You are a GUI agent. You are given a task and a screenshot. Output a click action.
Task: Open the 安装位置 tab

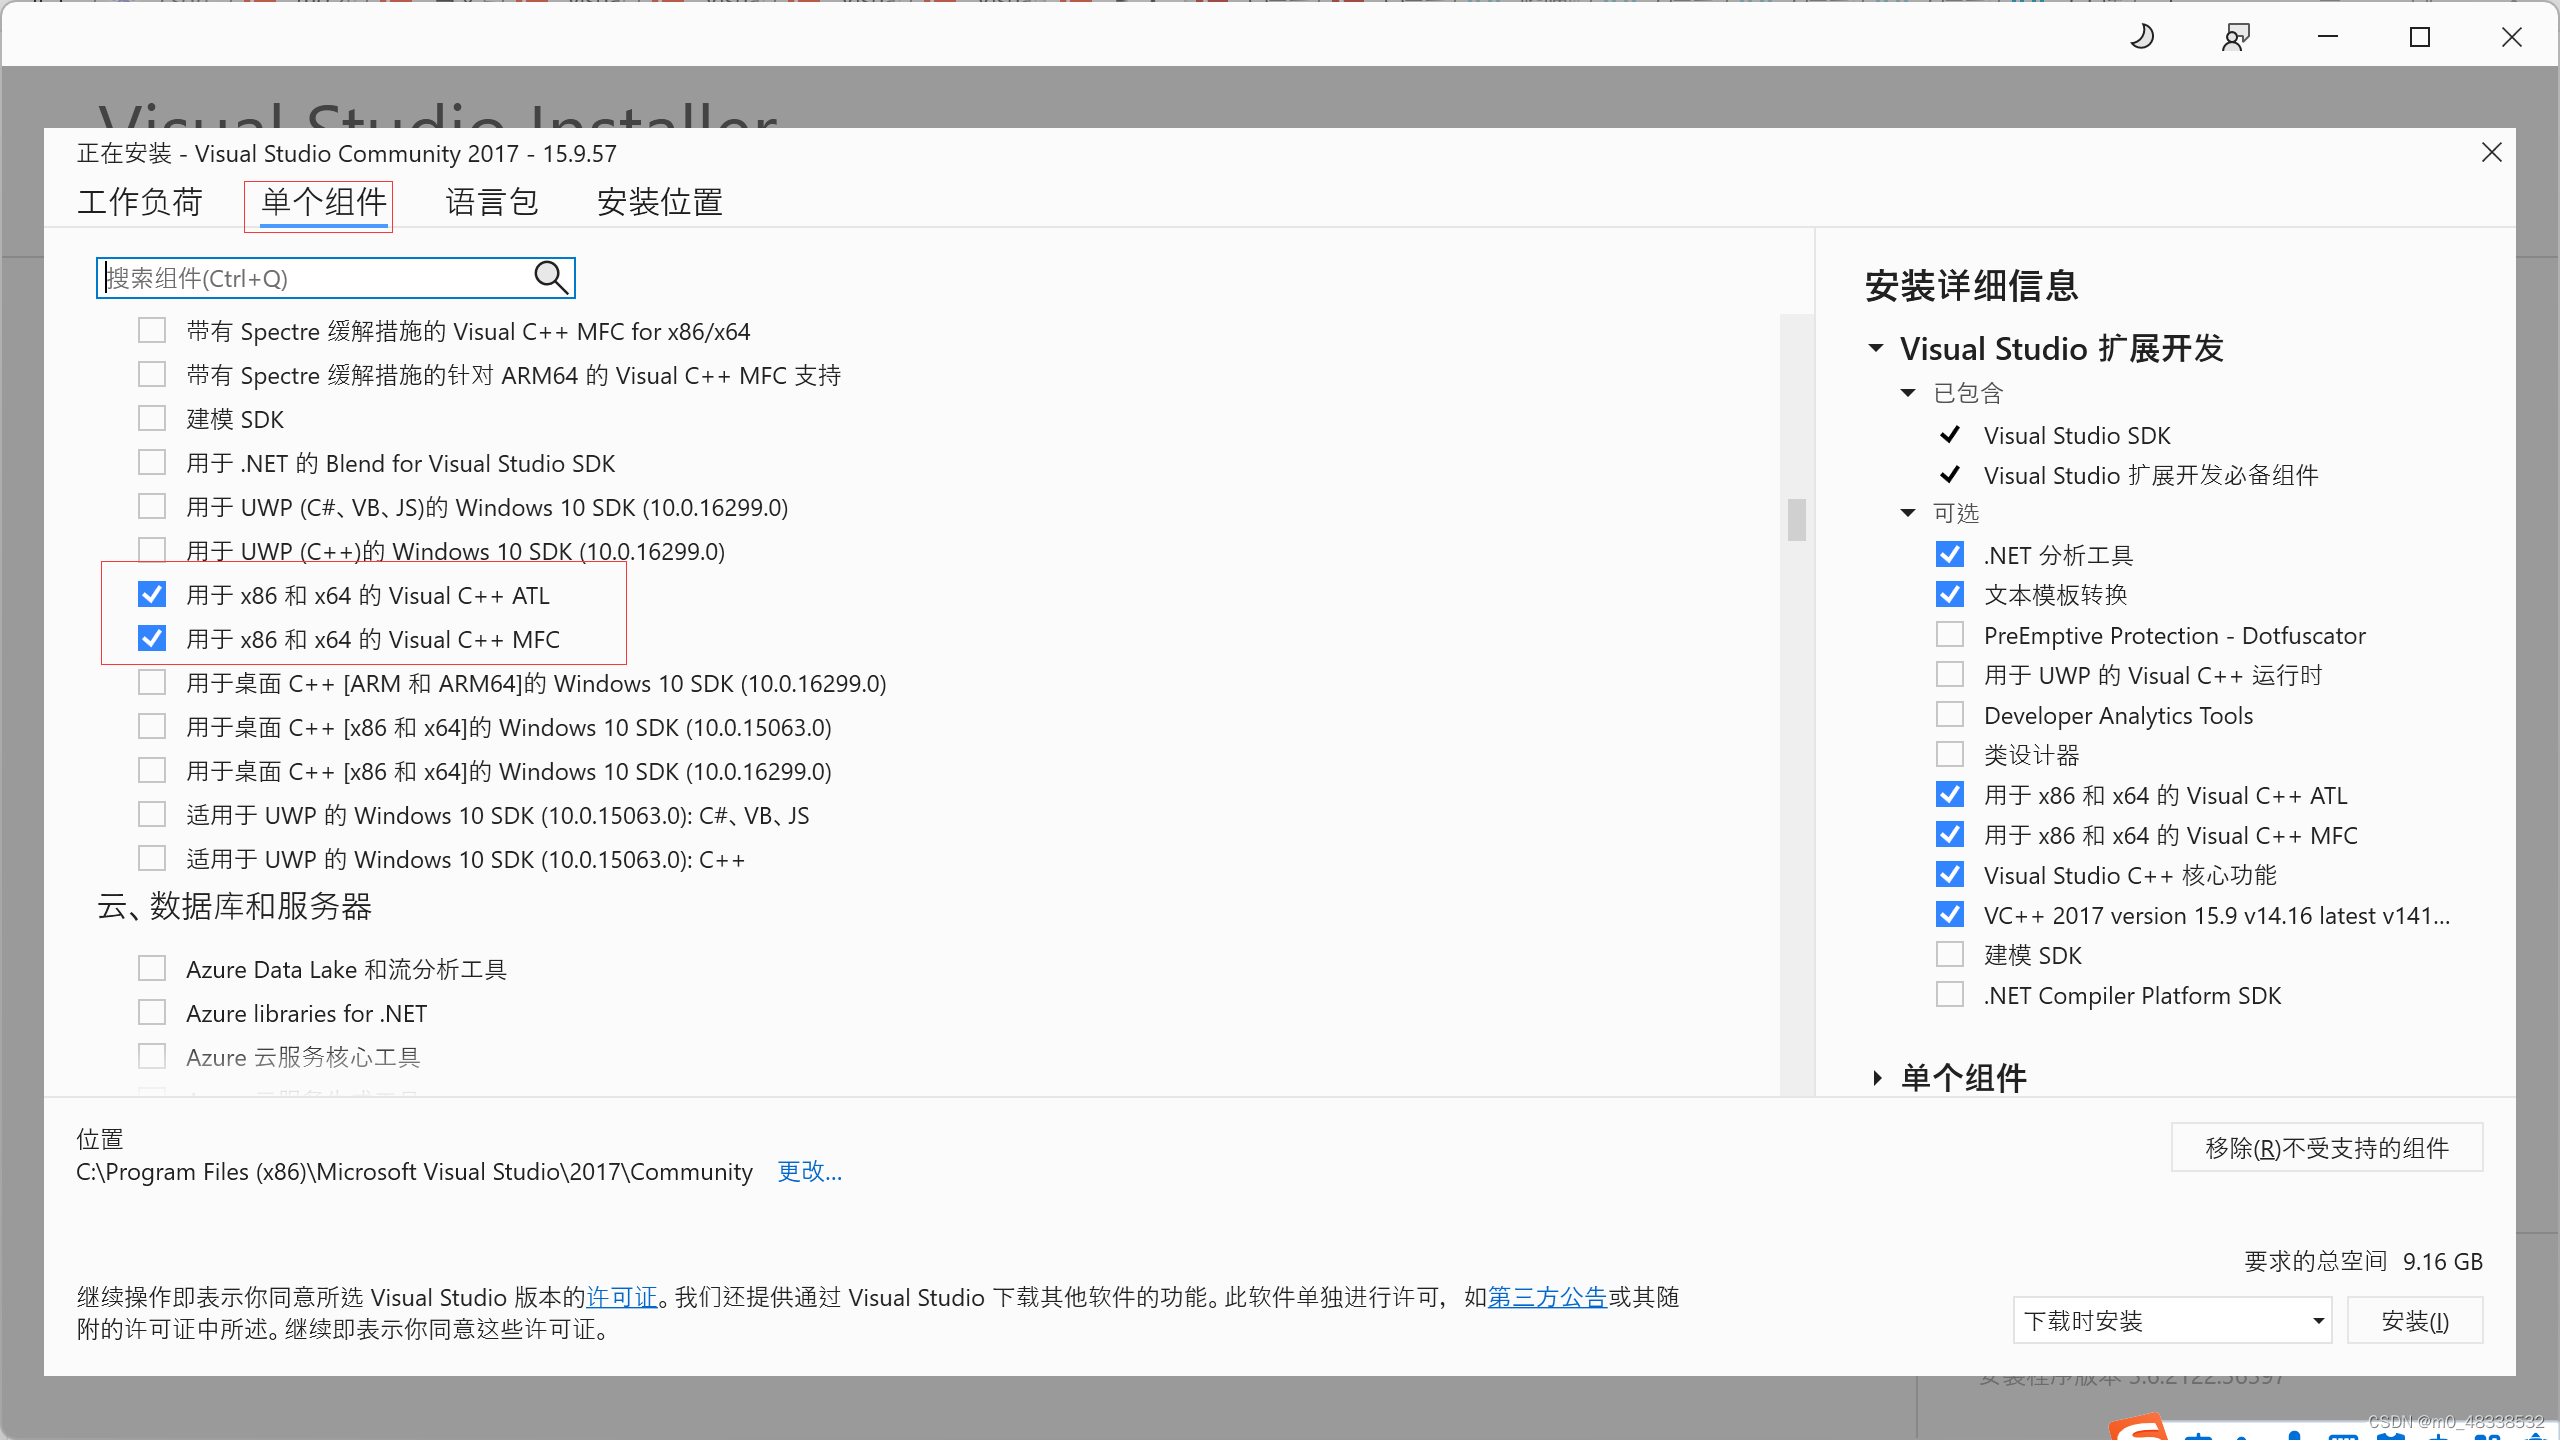[x=660, y=202]
